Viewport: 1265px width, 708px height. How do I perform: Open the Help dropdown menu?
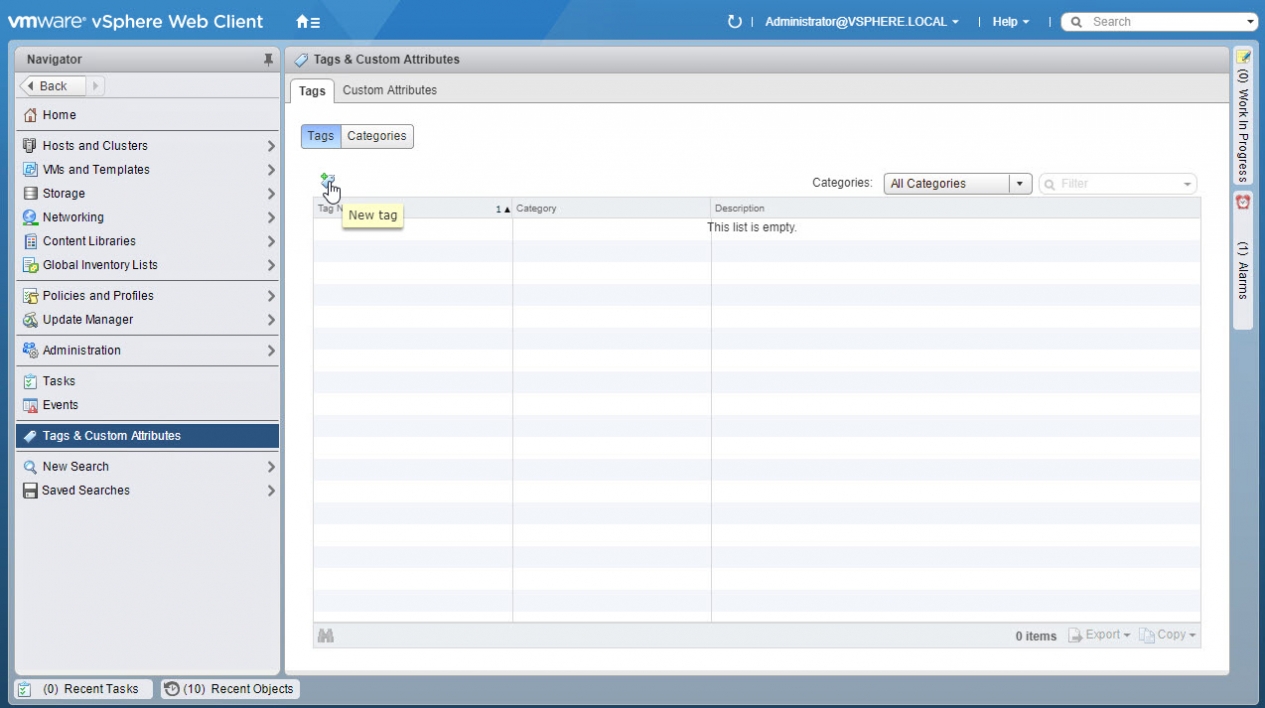[1010, 22]
